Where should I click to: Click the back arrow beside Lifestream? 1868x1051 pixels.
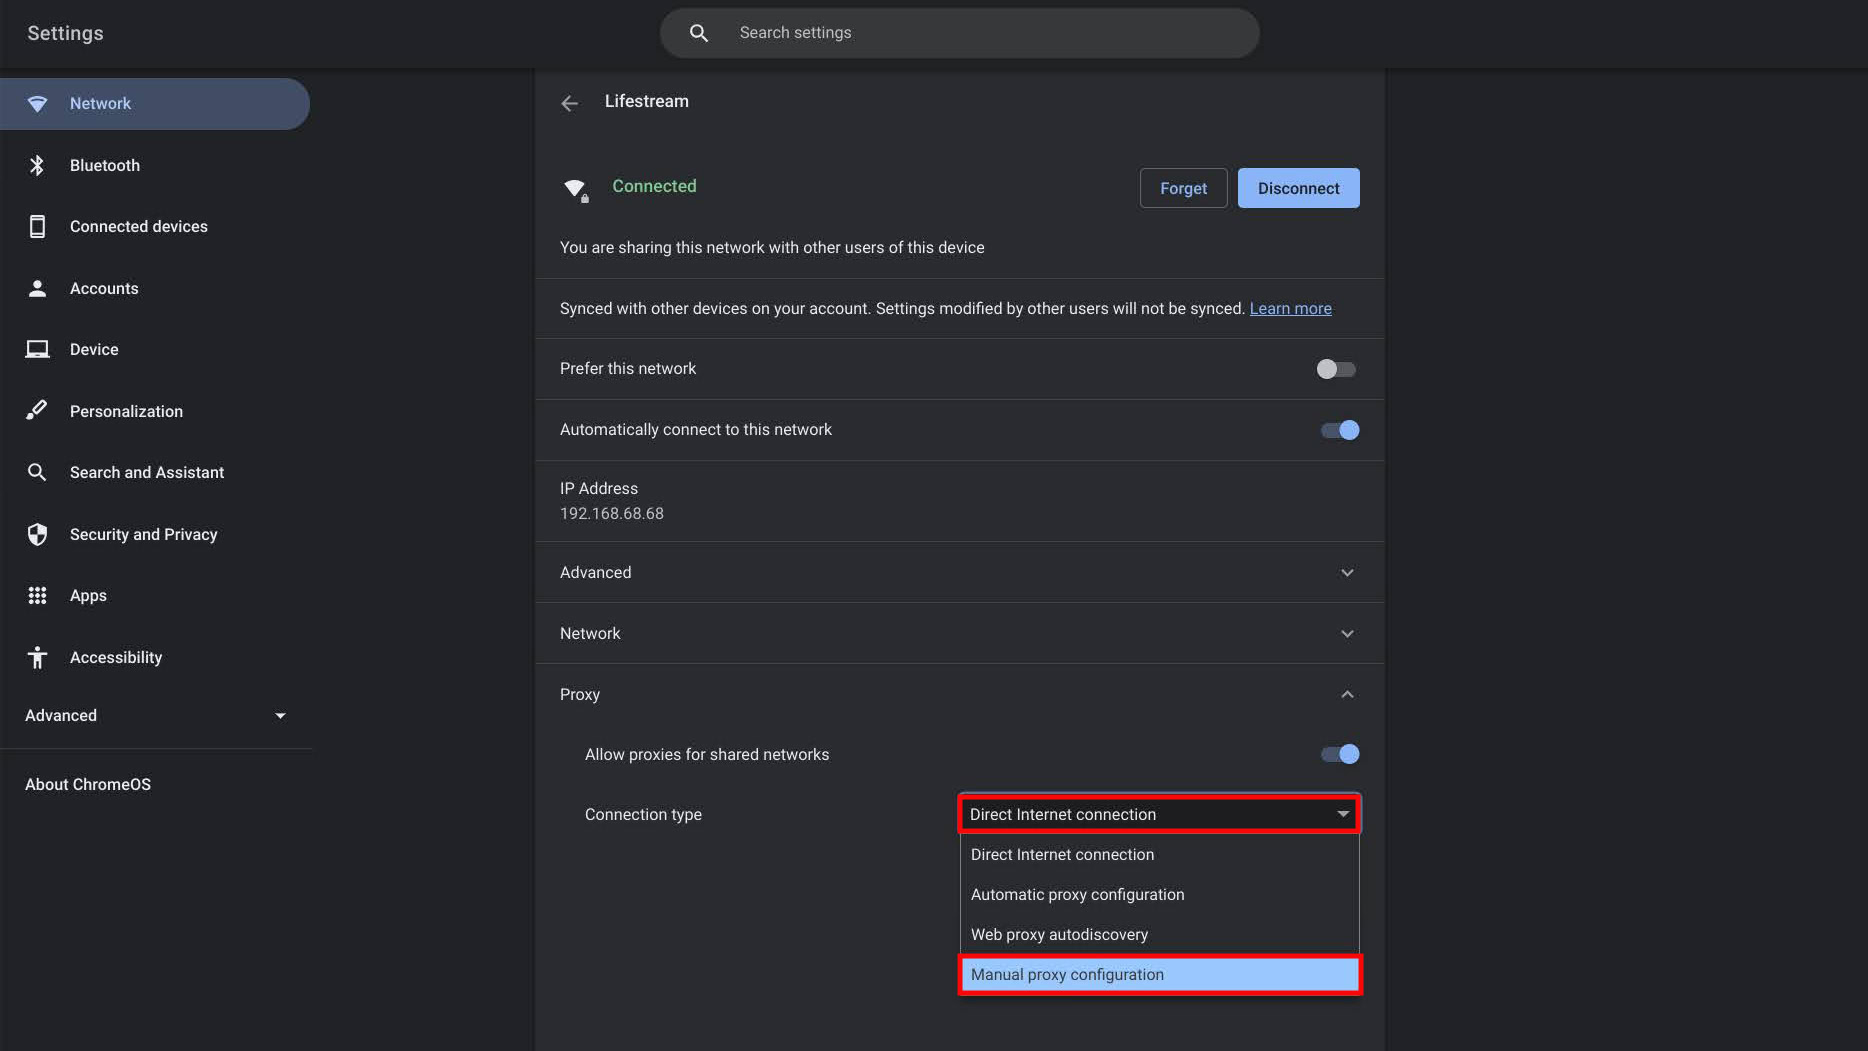pyautogui.click(x=570, y=103)
